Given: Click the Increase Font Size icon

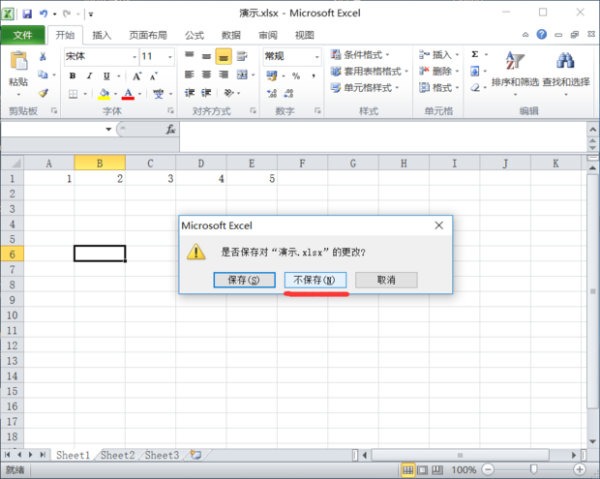Looking at the screenshot, I should click(x=137, y=76).
